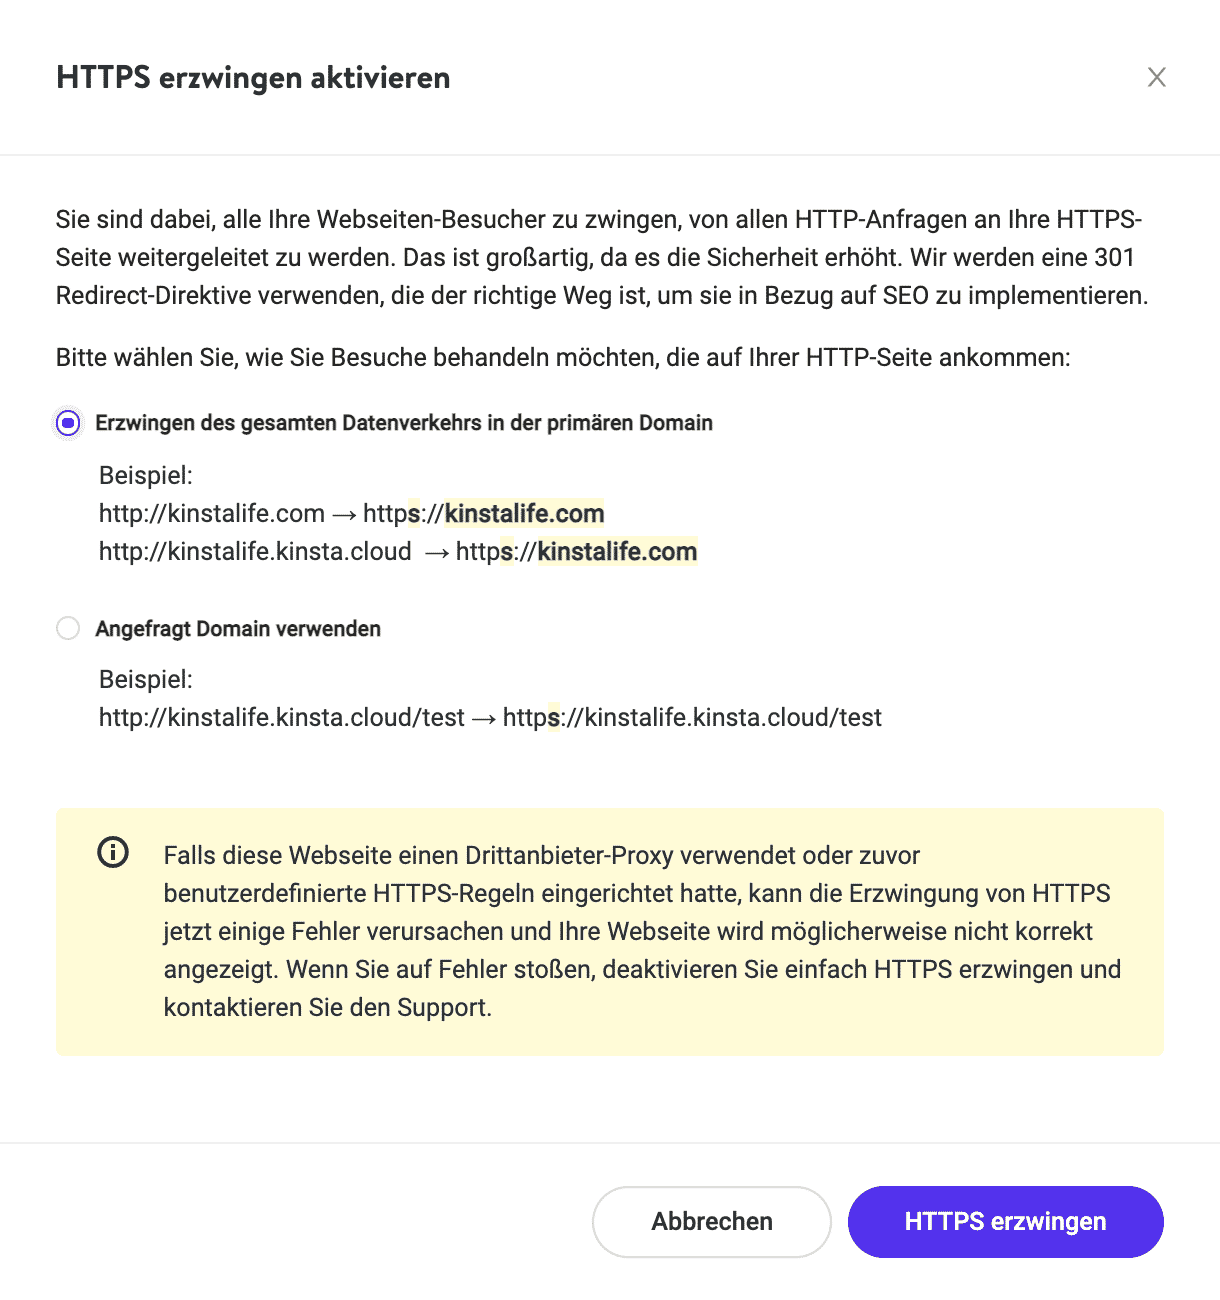The height and width of the screenshot is (1300, 1220).
Task: Click the Beispiel label under the first option
Action: pos(145,475)
